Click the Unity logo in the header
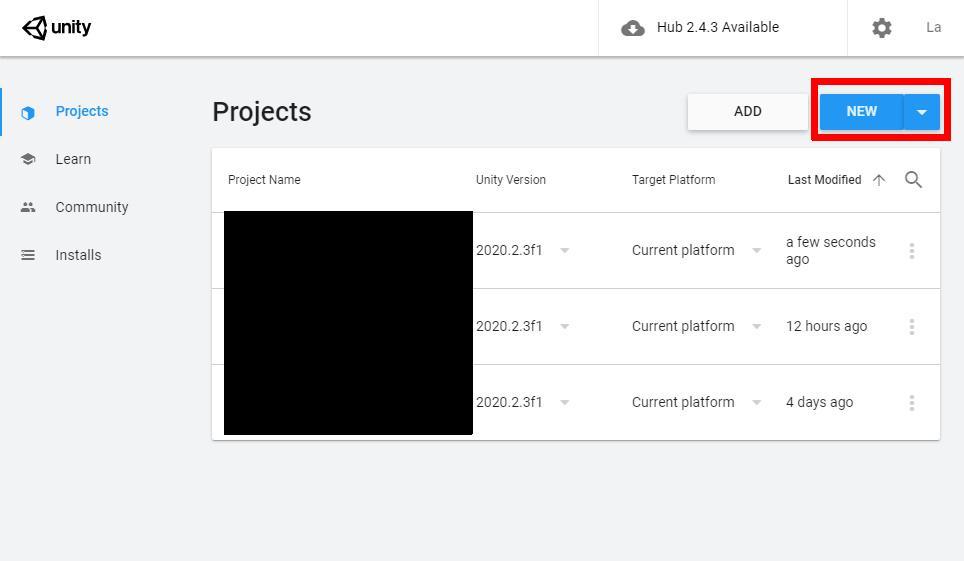This screenshot has width=964, height=561. [57, 28]
